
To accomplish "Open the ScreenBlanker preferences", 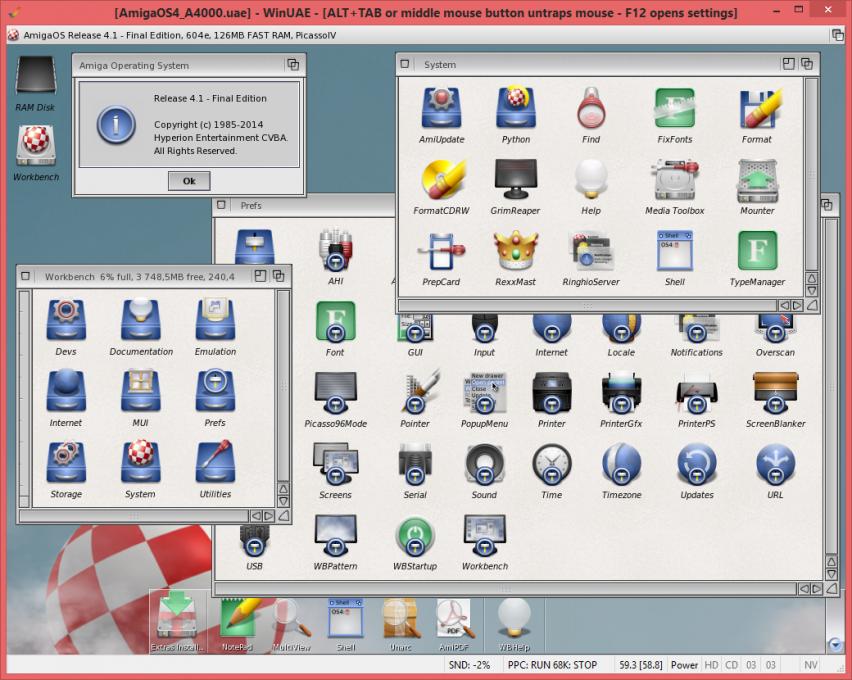I will pyautogui.click(x=775, y=393).
